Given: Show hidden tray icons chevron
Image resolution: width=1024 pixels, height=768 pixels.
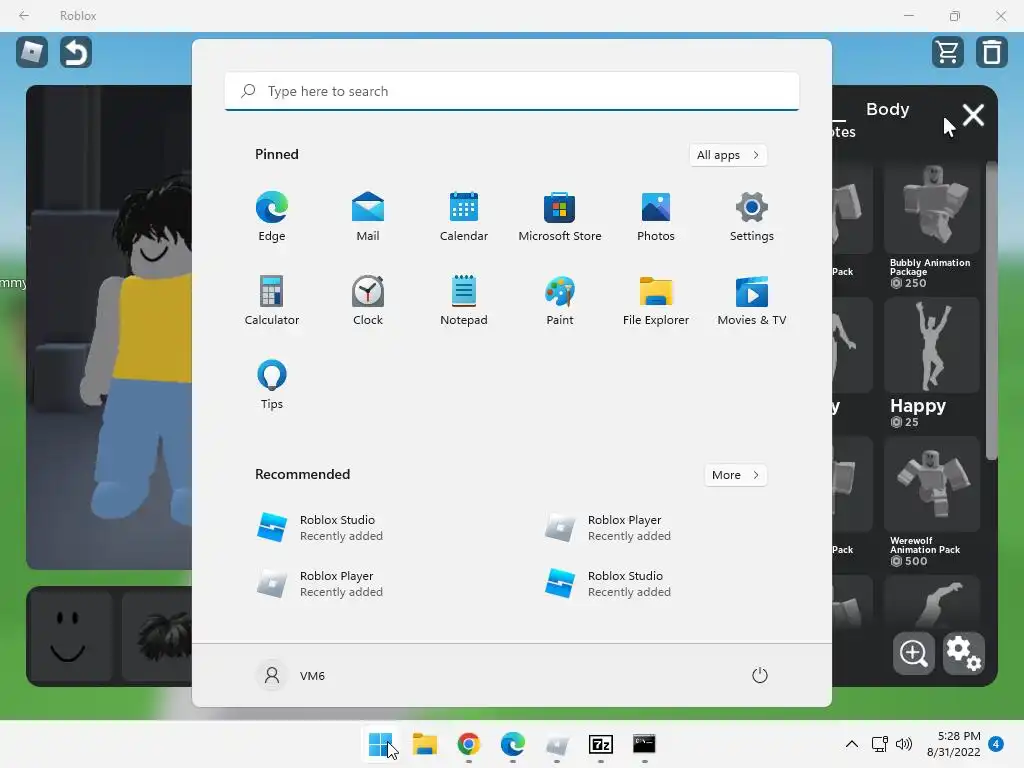Looking at the screenshot, I should pos(852,744).
